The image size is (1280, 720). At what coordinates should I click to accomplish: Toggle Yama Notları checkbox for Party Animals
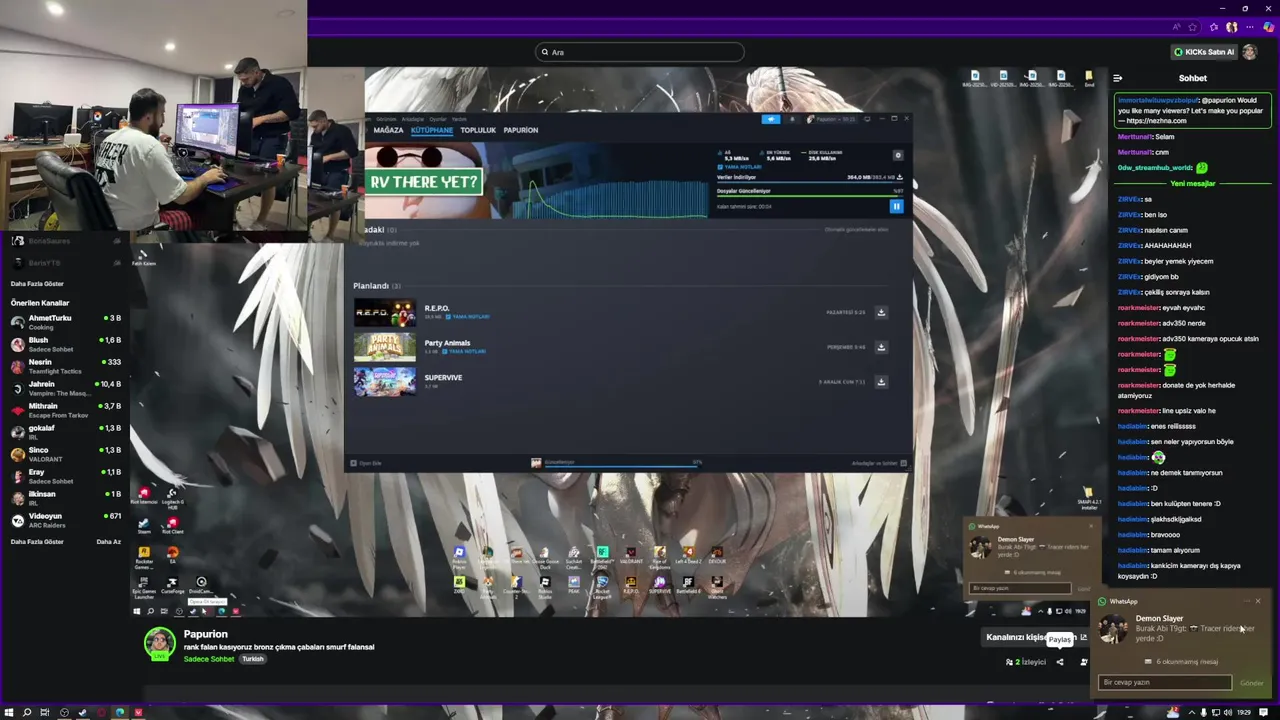pos(446,352)
